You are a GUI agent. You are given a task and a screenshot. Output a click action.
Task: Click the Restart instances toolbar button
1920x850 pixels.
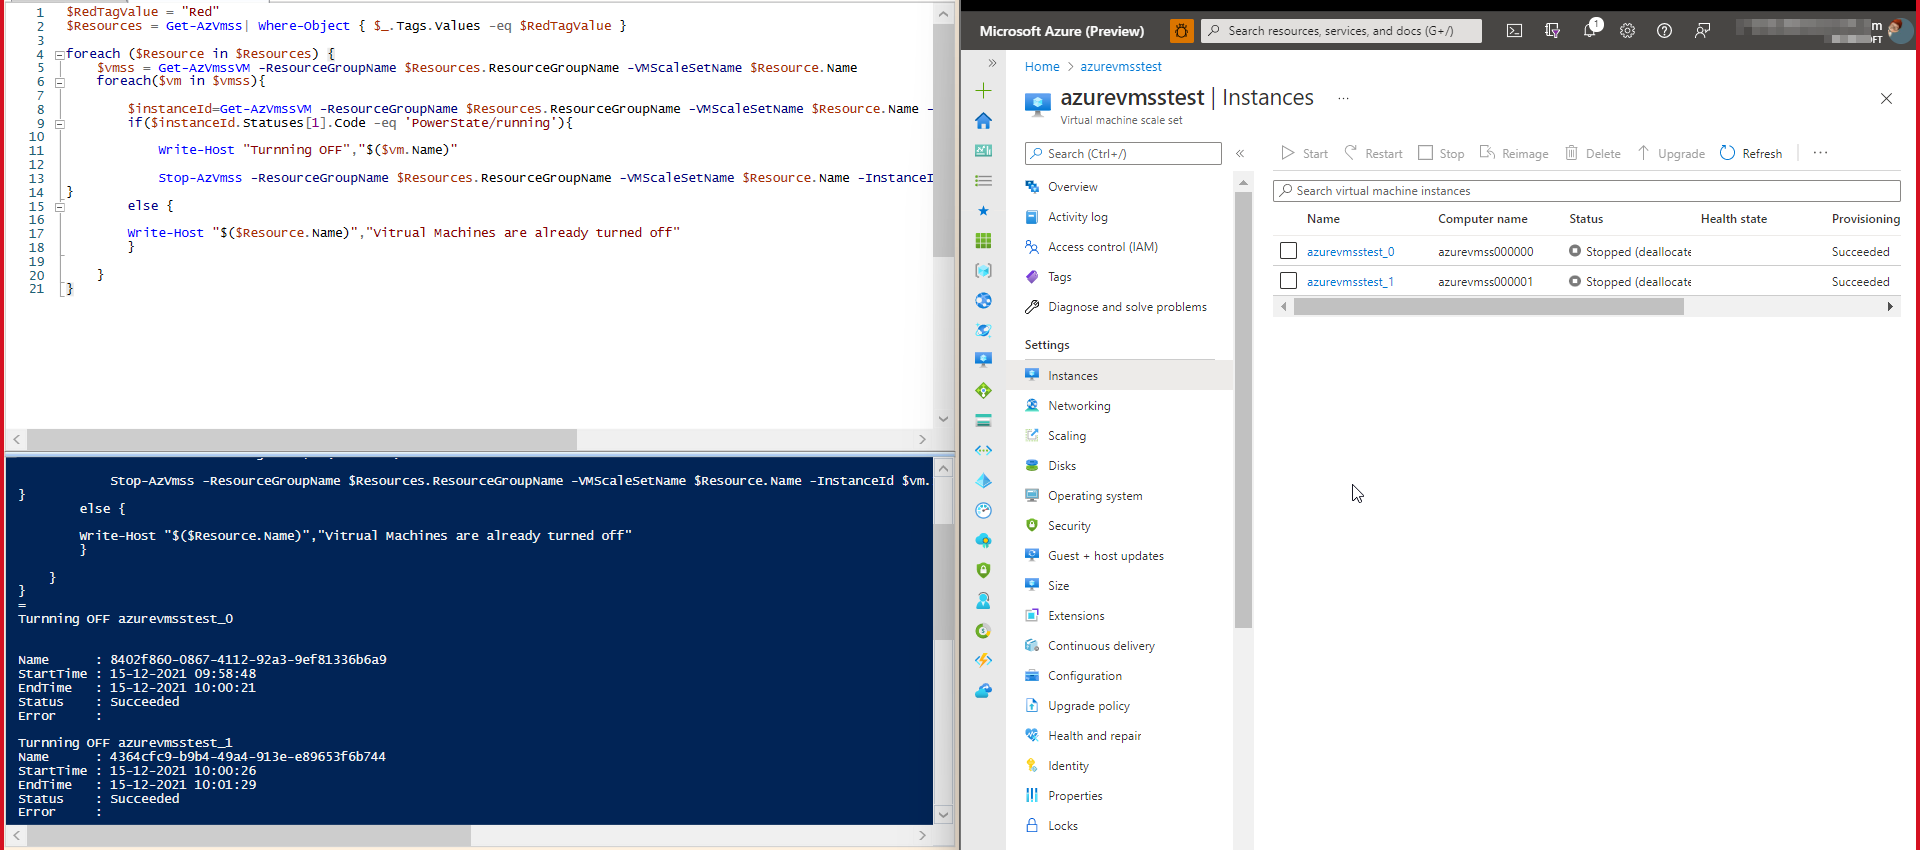(x=1373, y=153)
